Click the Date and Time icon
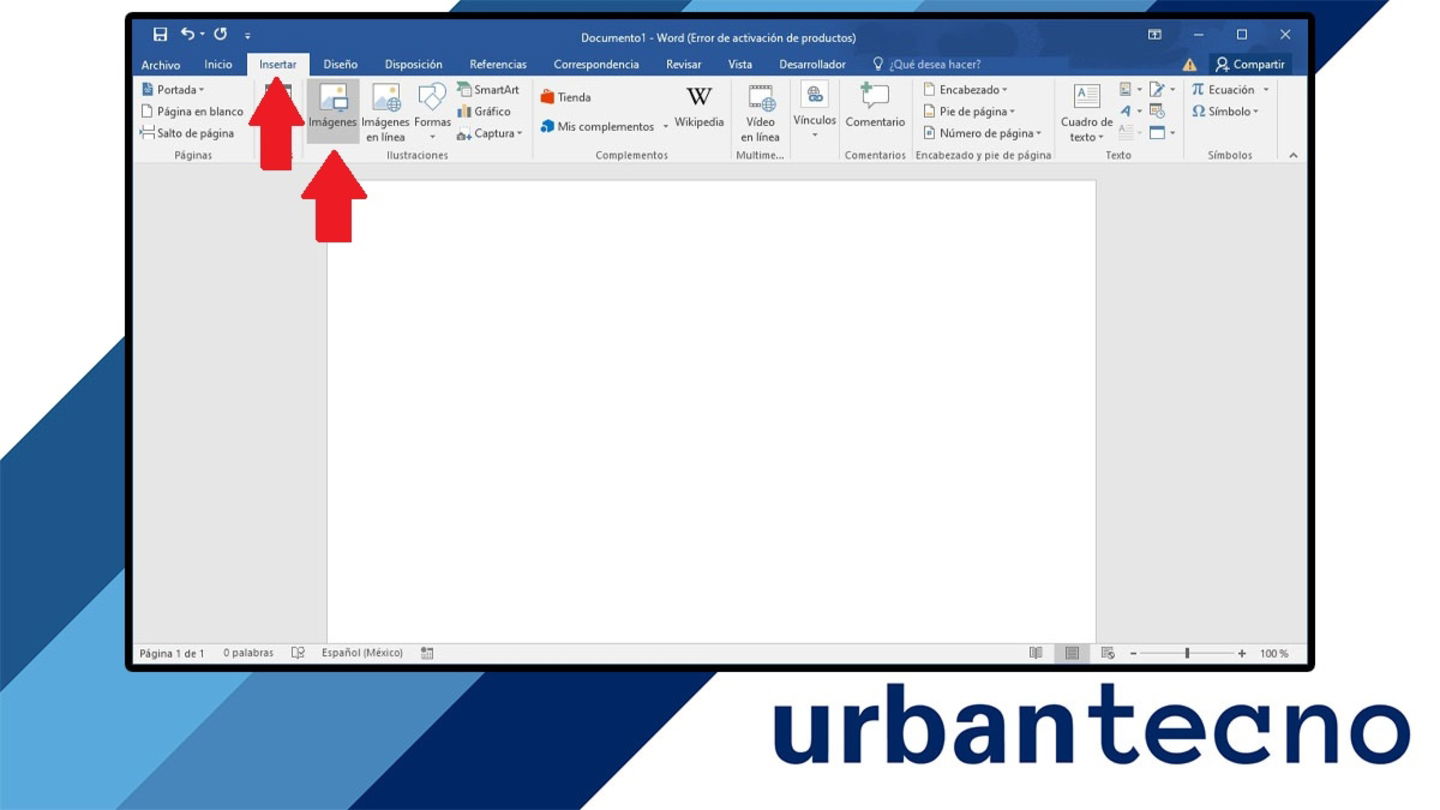This screenshot has height=810, width=1440. (1157, 111)
